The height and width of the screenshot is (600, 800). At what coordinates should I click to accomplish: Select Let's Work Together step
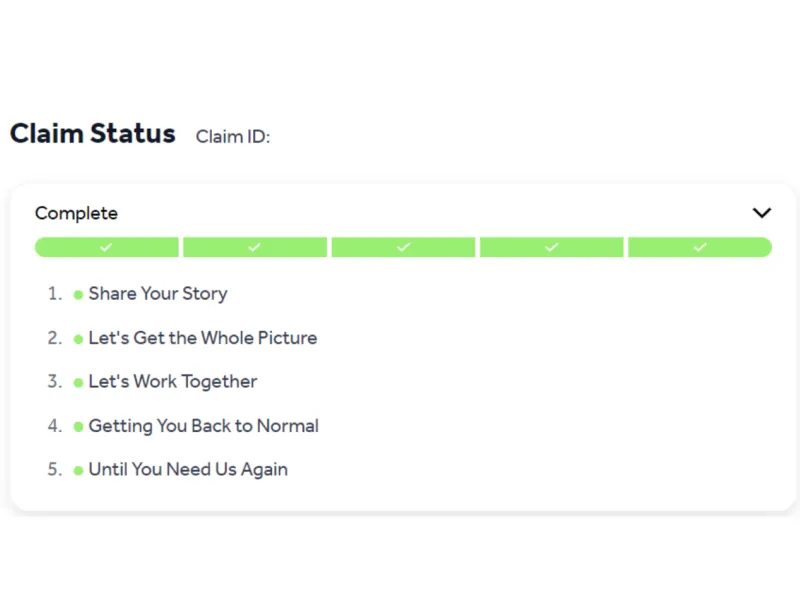pyautogui.click(x=172, y=382)
